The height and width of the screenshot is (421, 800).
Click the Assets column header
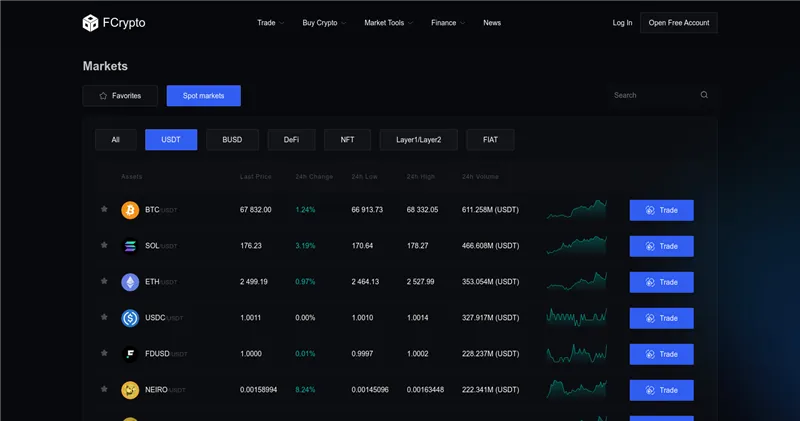point(132,177)
